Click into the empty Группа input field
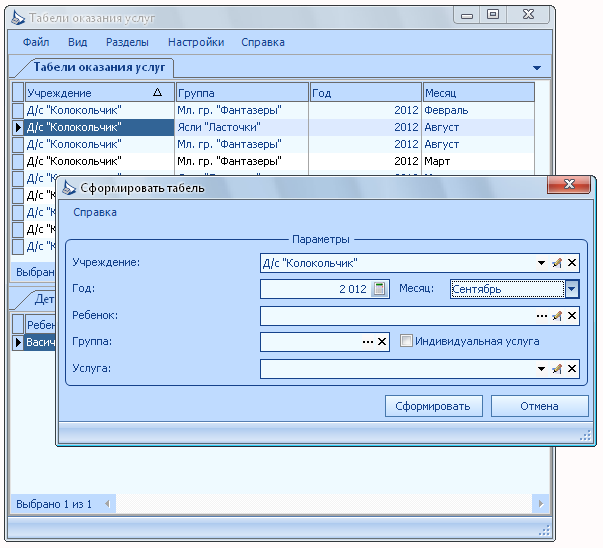 [311, 341]
